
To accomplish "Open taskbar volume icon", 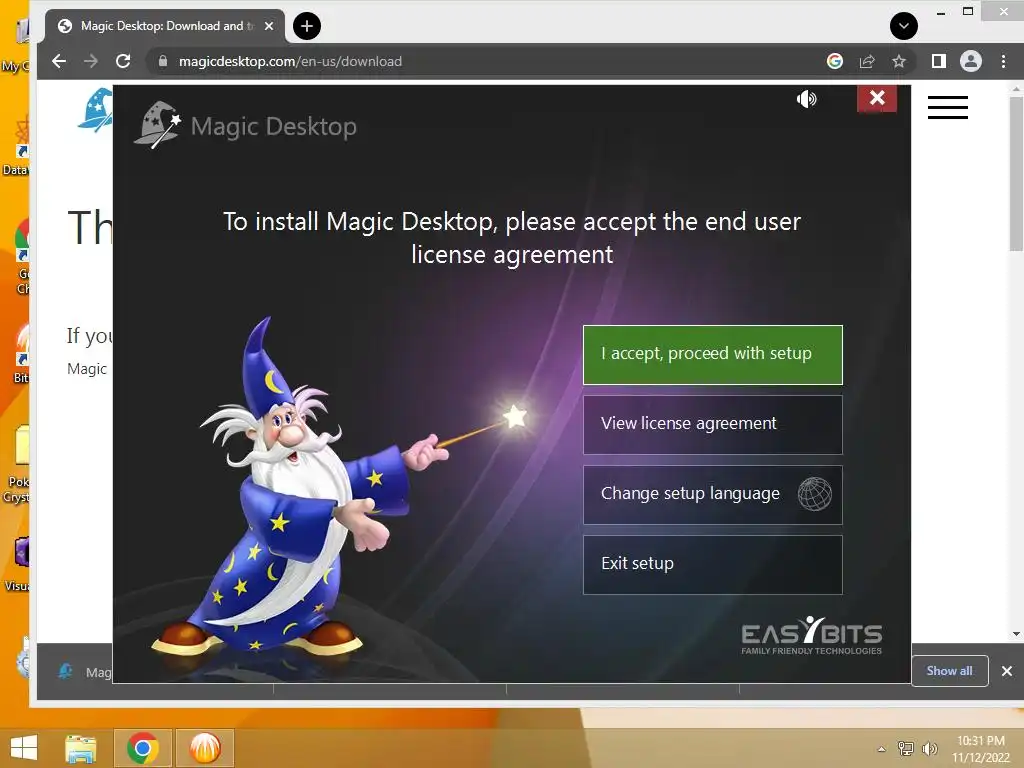I will pyautogui.click(x=929, y=748).
